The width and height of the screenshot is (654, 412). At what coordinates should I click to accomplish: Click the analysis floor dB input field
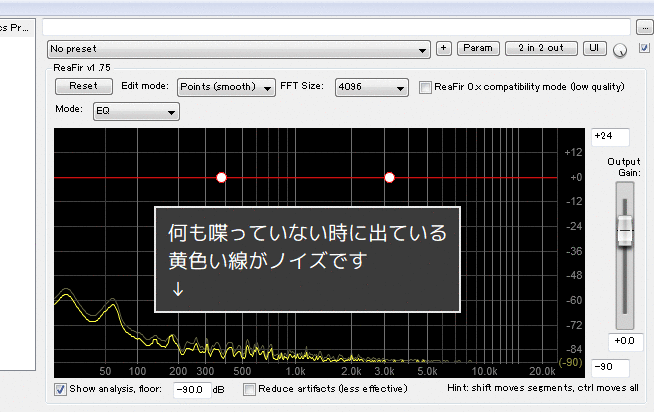click(191, 389)
